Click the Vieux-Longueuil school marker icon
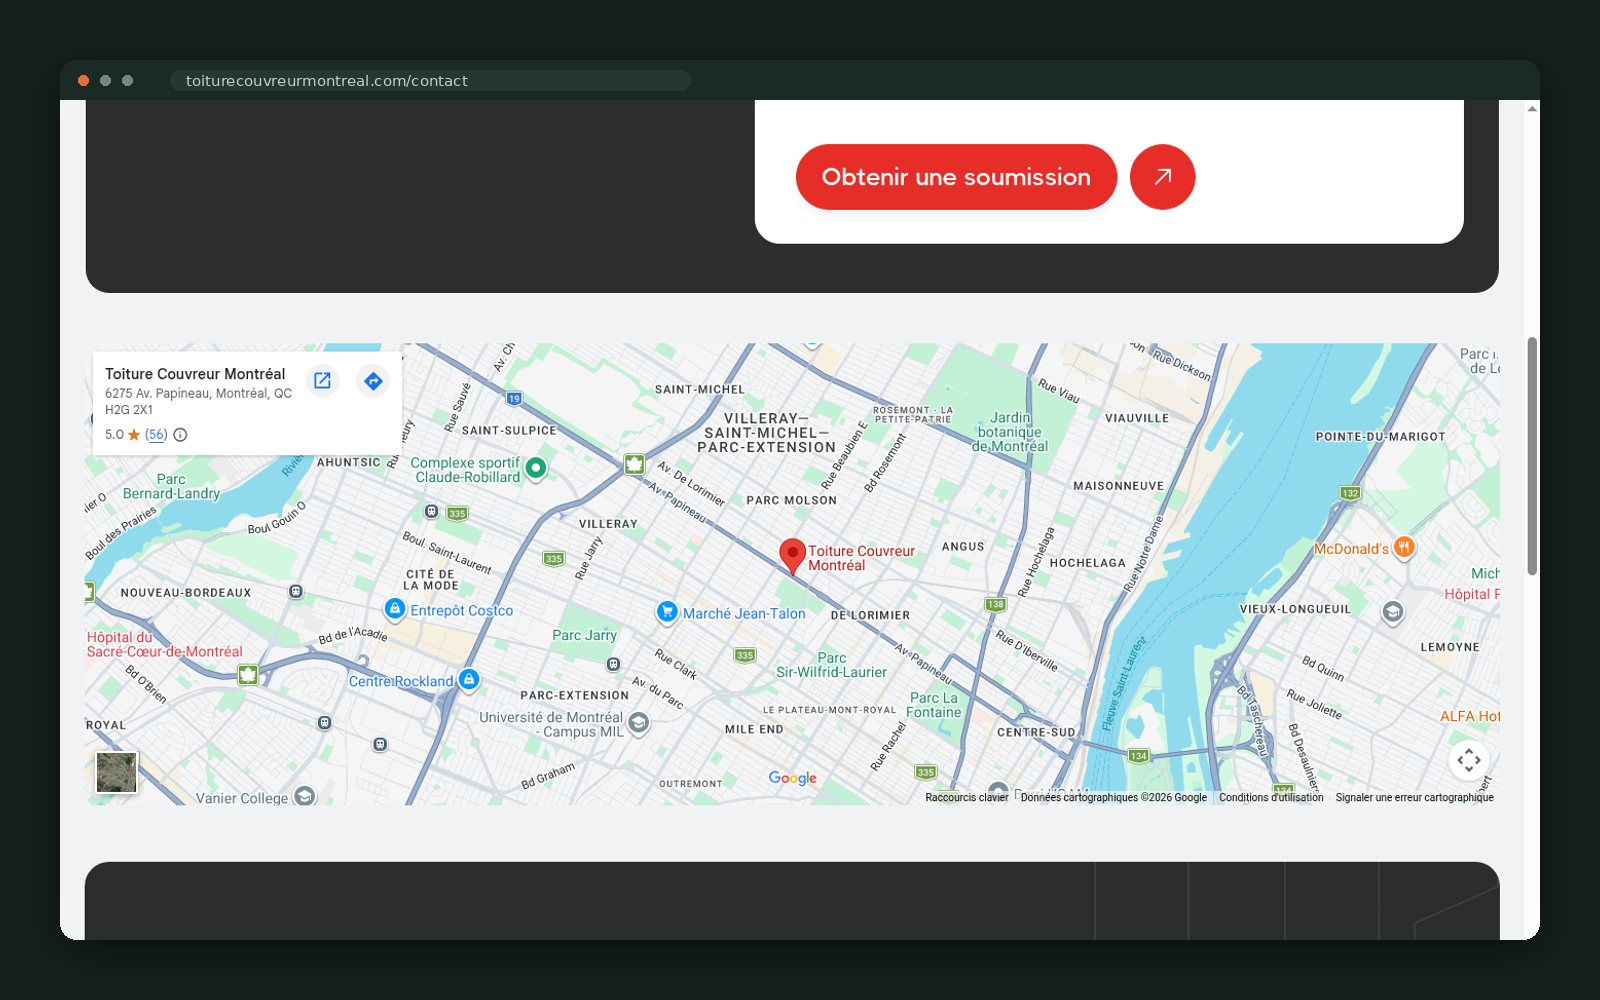Screen dimensions: 1600x1000 click(x=1392, y=611)
